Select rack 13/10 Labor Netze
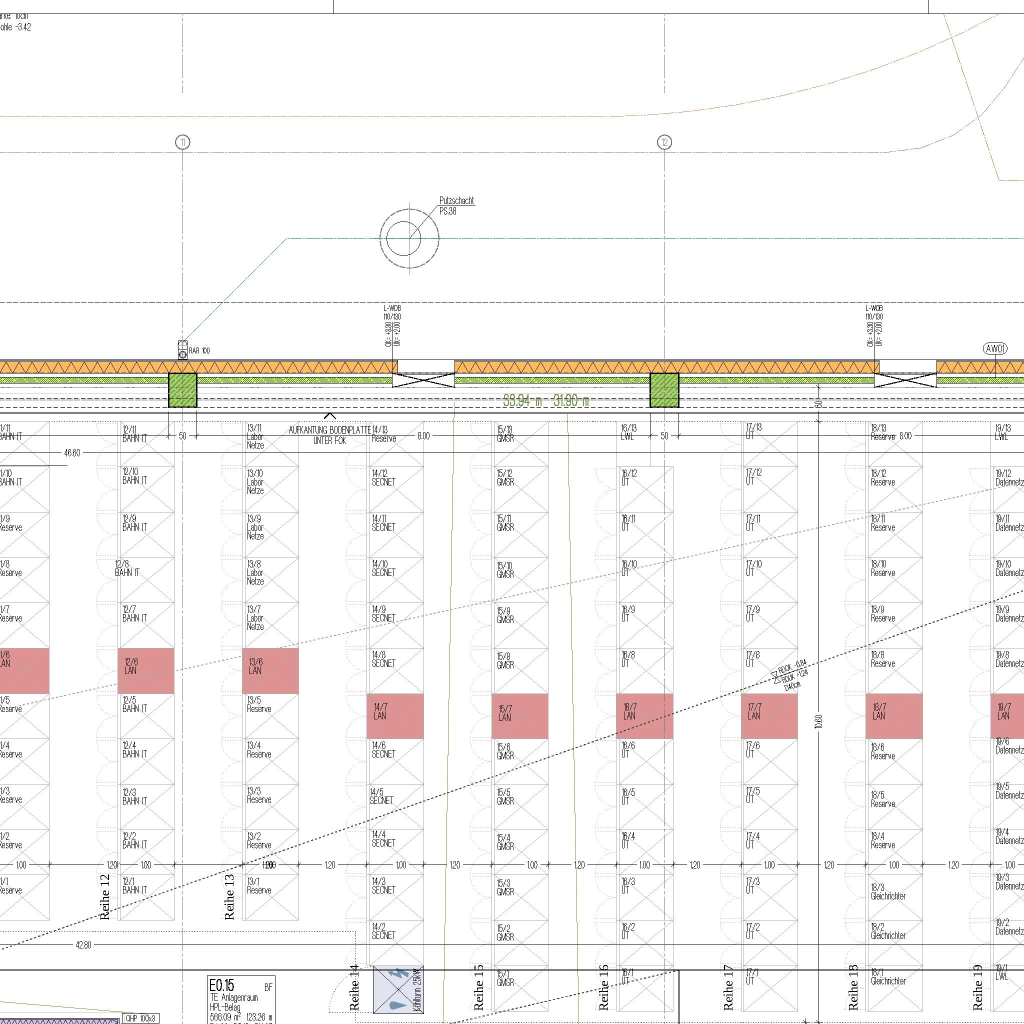The height and width of the screenshot is (1024, 1024). click(x=271, y=490)
